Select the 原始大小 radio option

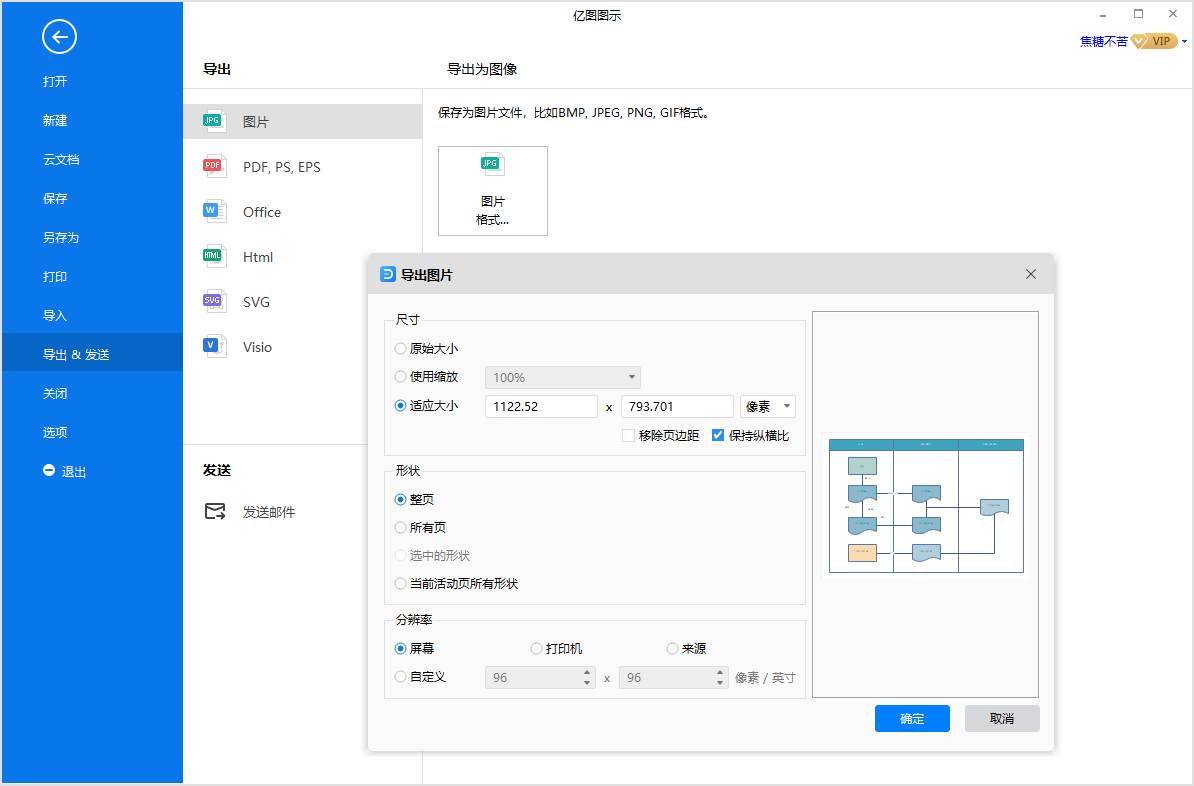click(401, 349)
